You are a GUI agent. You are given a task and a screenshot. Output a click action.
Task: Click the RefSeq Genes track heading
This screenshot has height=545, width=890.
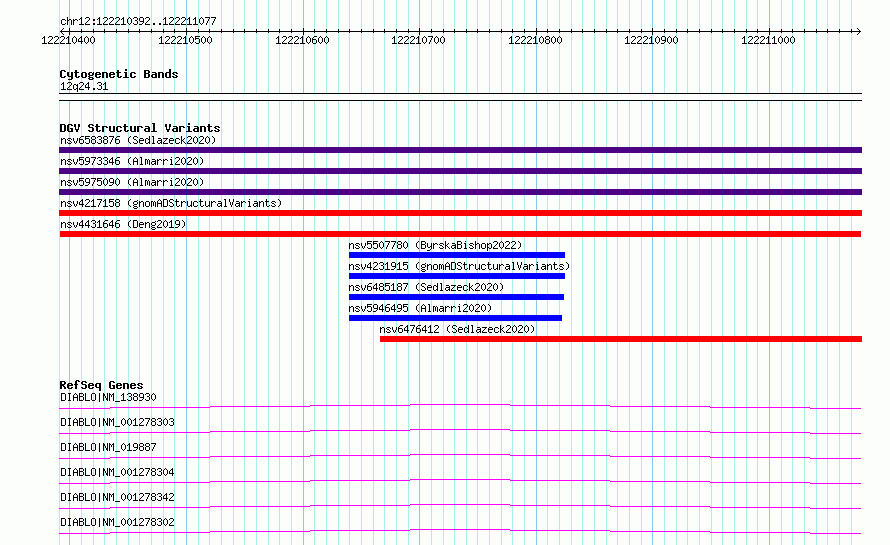(101, 385)
